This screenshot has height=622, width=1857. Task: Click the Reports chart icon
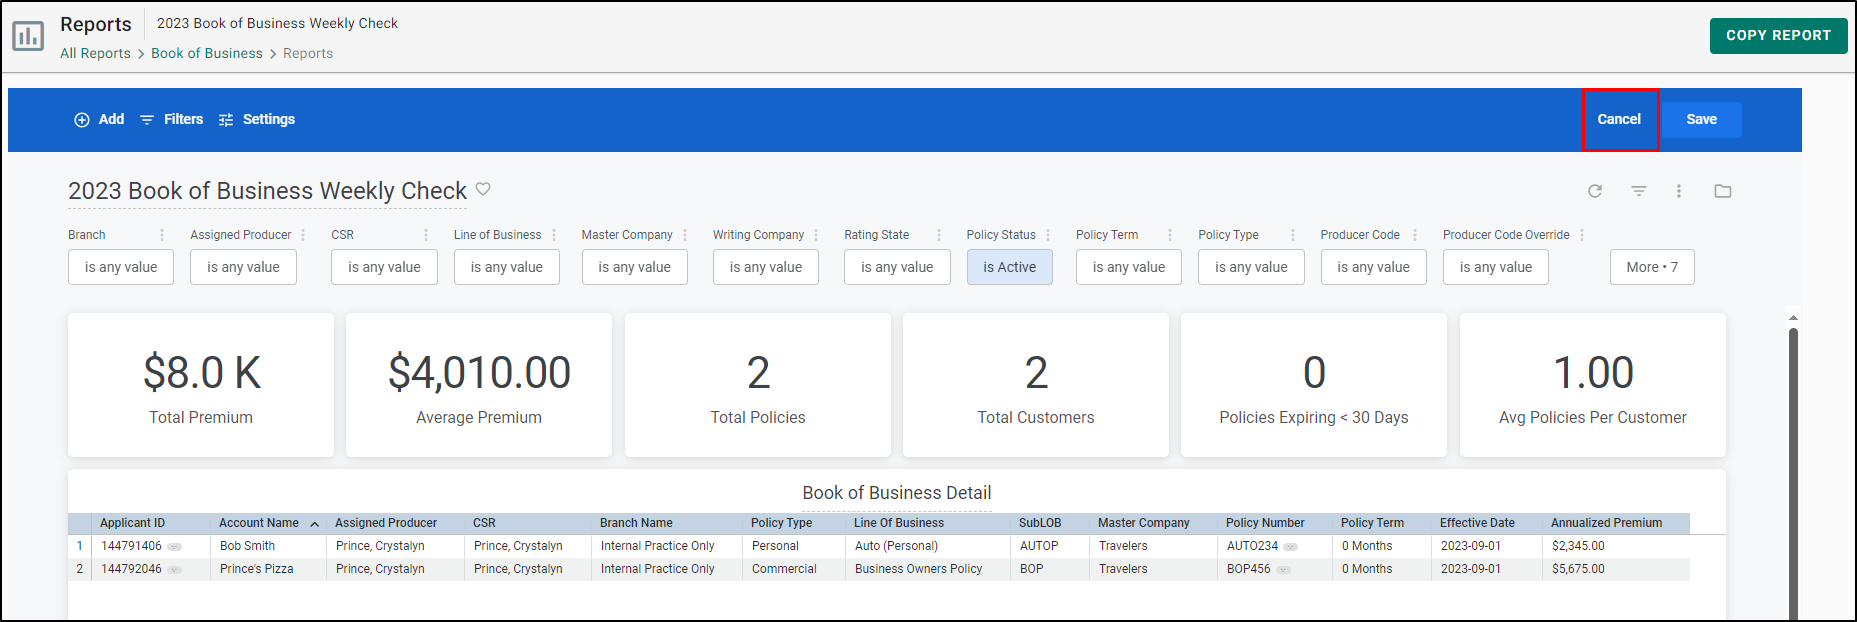tap(28, 36)
